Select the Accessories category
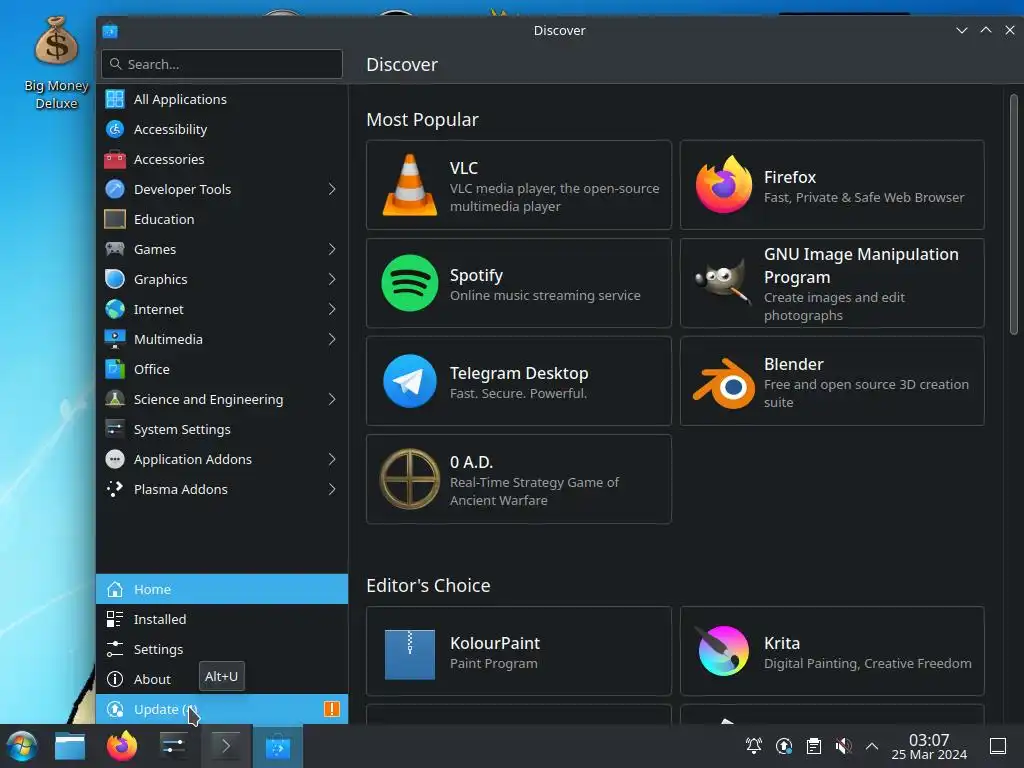 [x=222, y=159]
